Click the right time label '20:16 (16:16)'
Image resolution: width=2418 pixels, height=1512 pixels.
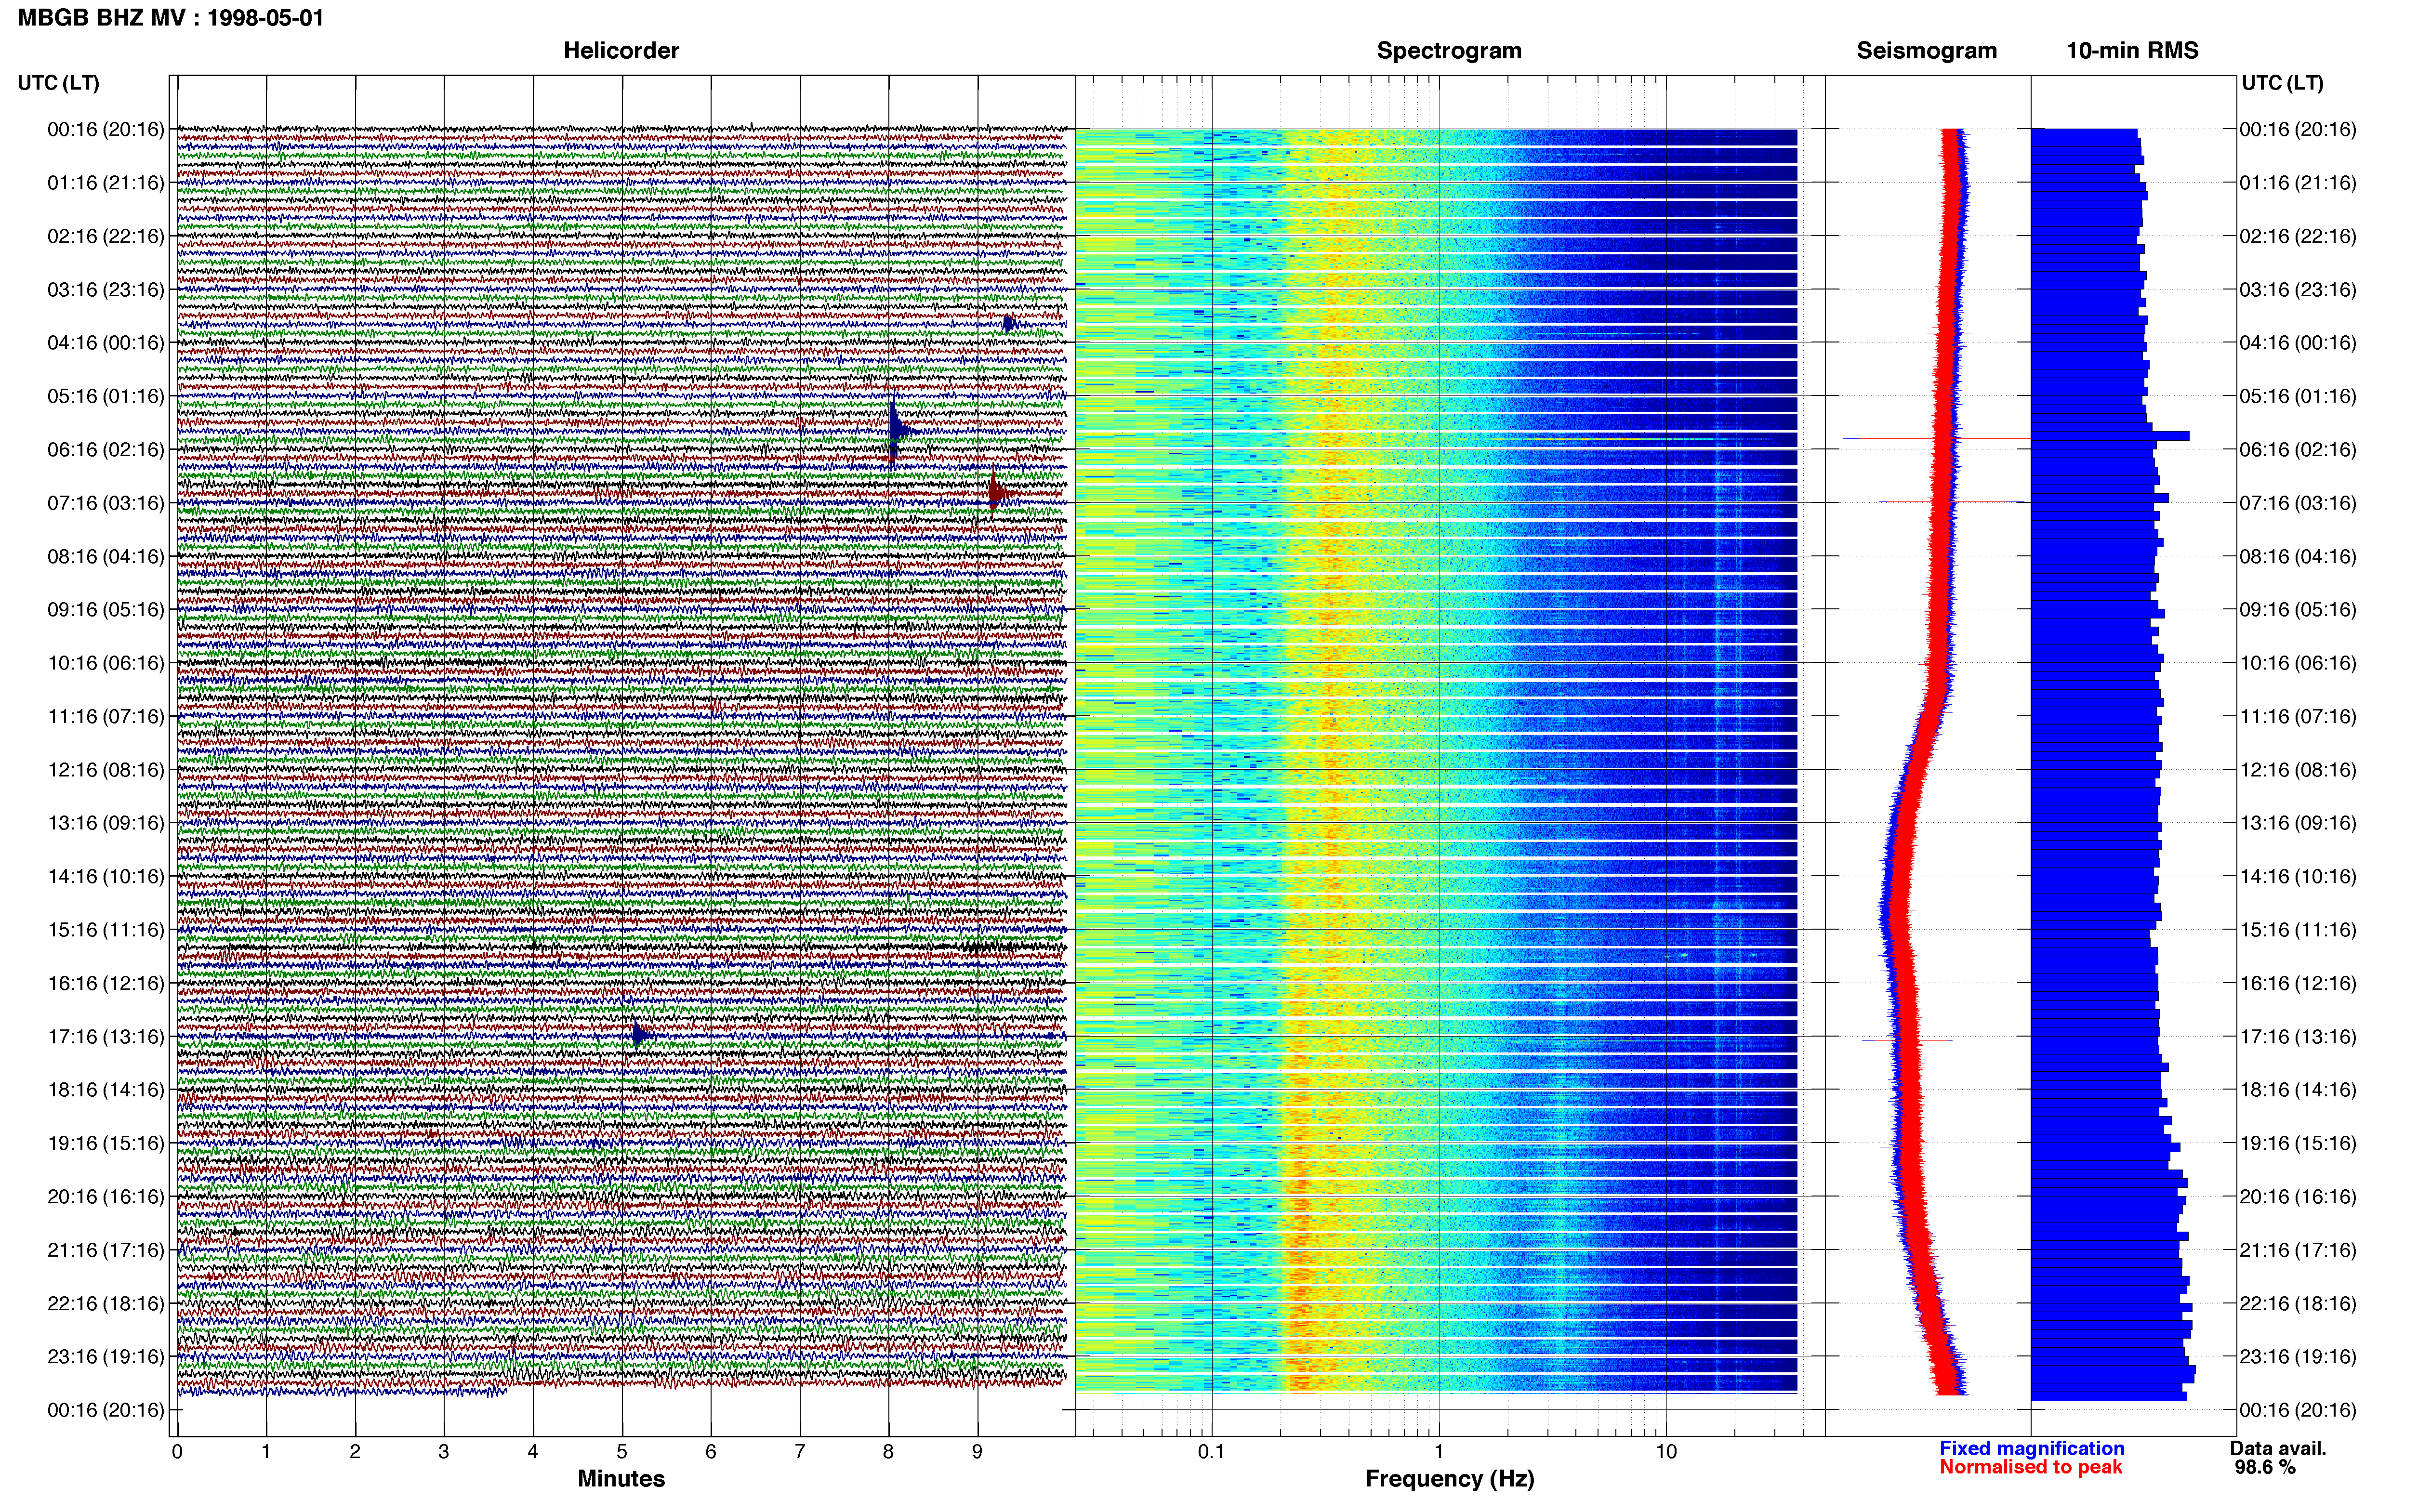click(x=2297, y=1196)
